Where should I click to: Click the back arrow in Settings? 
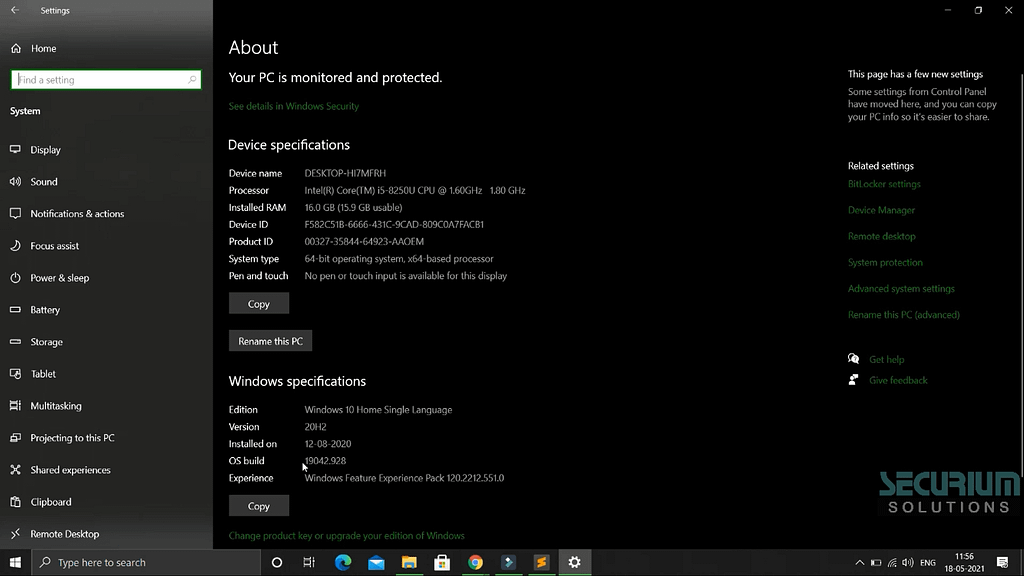[15, 10]
